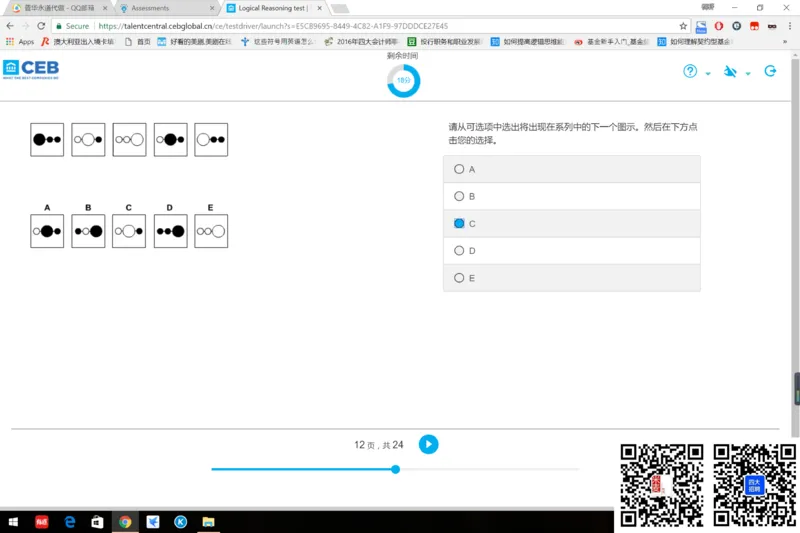800x533 pixels.
Task: Click the red square extension icon
Action: coord(754,26)
